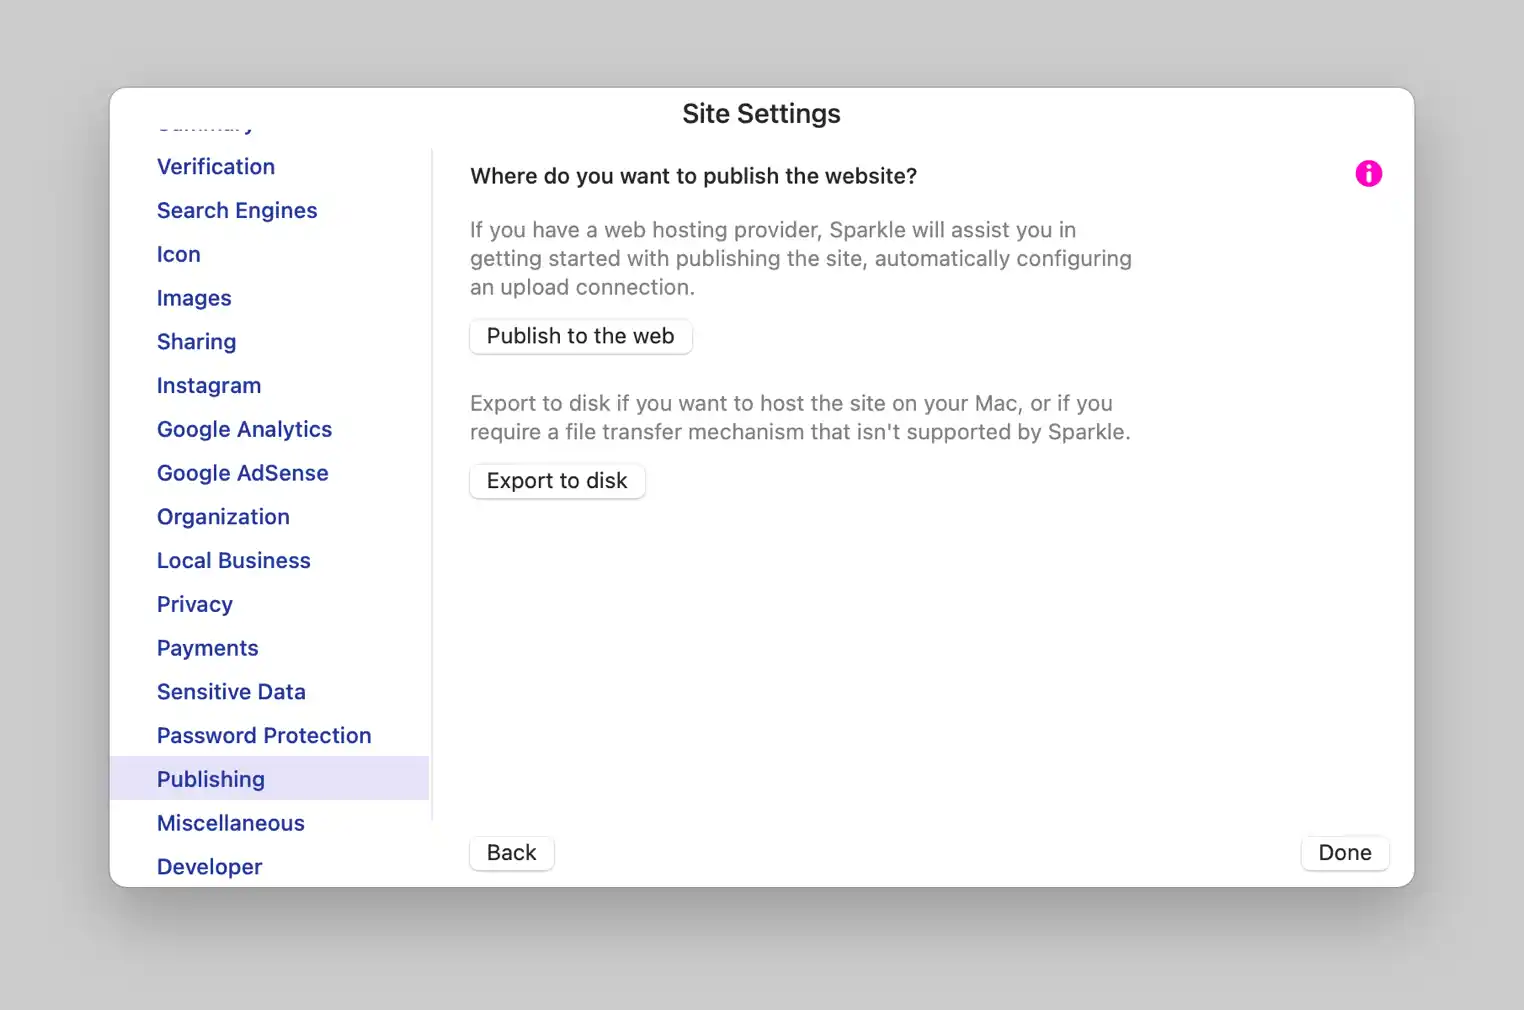
Task: Select Sensitive Data in the sidebar
Action: tap(231, 692)
